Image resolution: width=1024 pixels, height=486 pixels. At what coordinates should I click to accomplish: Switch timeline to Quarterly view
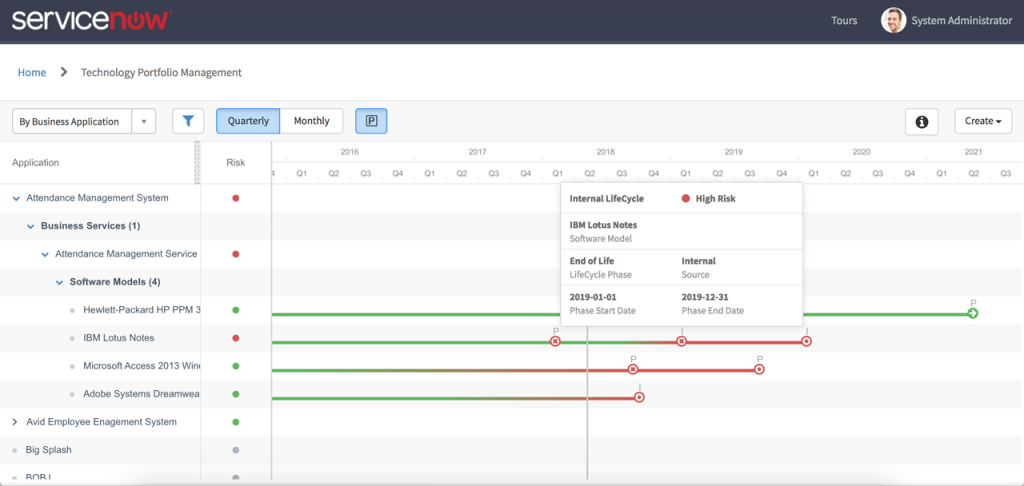point(248,121)
